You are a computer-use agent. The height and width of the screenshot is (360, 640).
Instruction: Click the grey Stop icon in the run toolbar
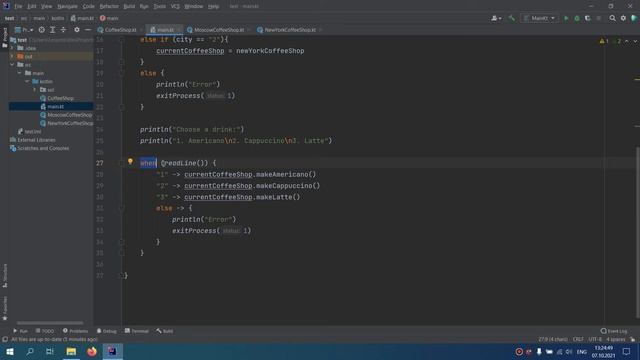point(599,18)
